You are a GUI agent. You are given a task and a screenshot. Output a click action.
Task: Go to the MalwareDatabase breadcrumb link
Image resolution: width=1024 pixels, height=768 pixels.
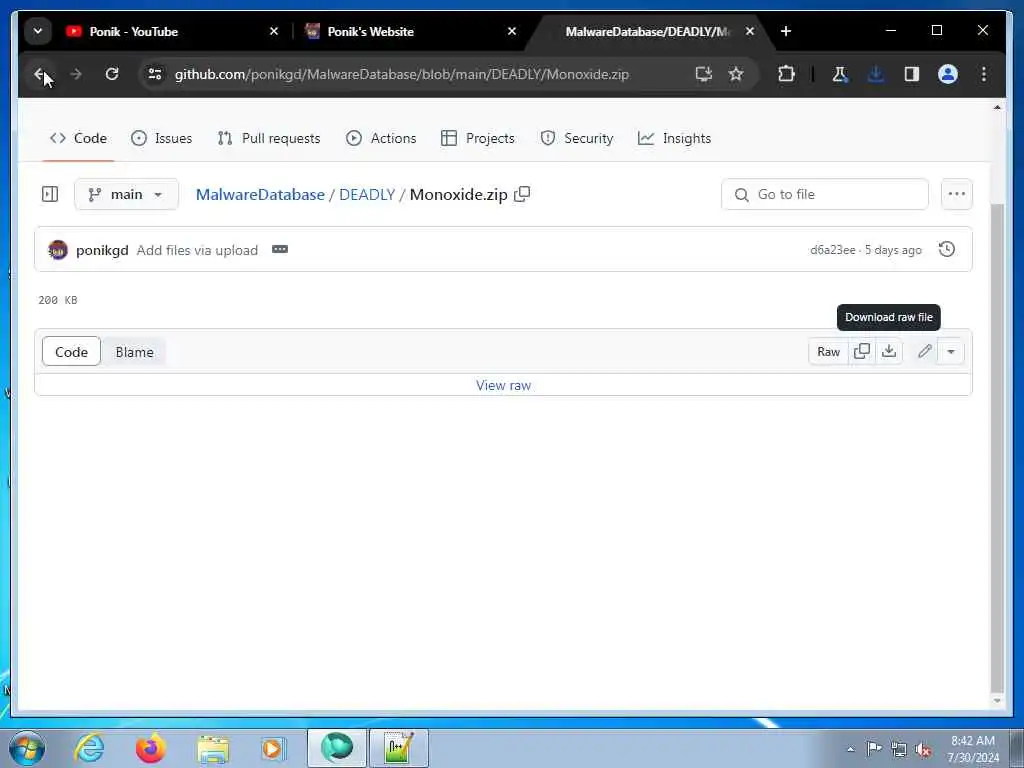coord(260,195)
